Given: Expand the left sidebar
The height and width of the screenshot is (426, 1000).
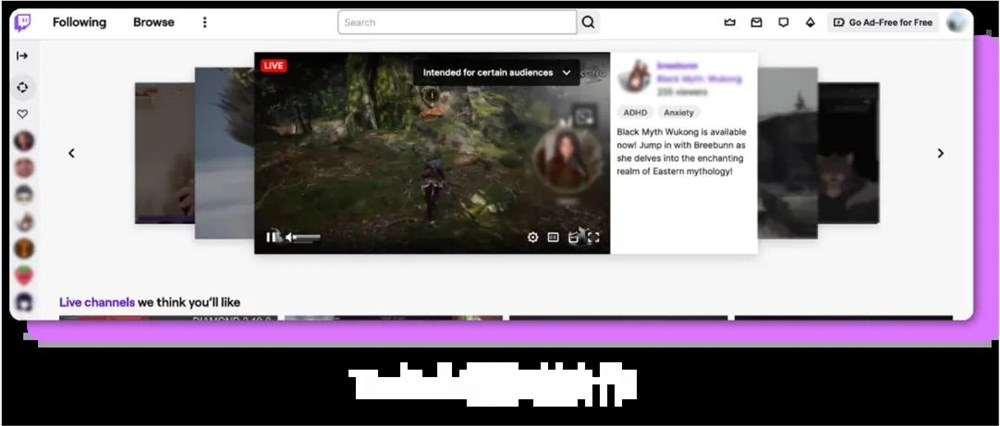Looking at the screenshot, I should [x=22, y=56].
